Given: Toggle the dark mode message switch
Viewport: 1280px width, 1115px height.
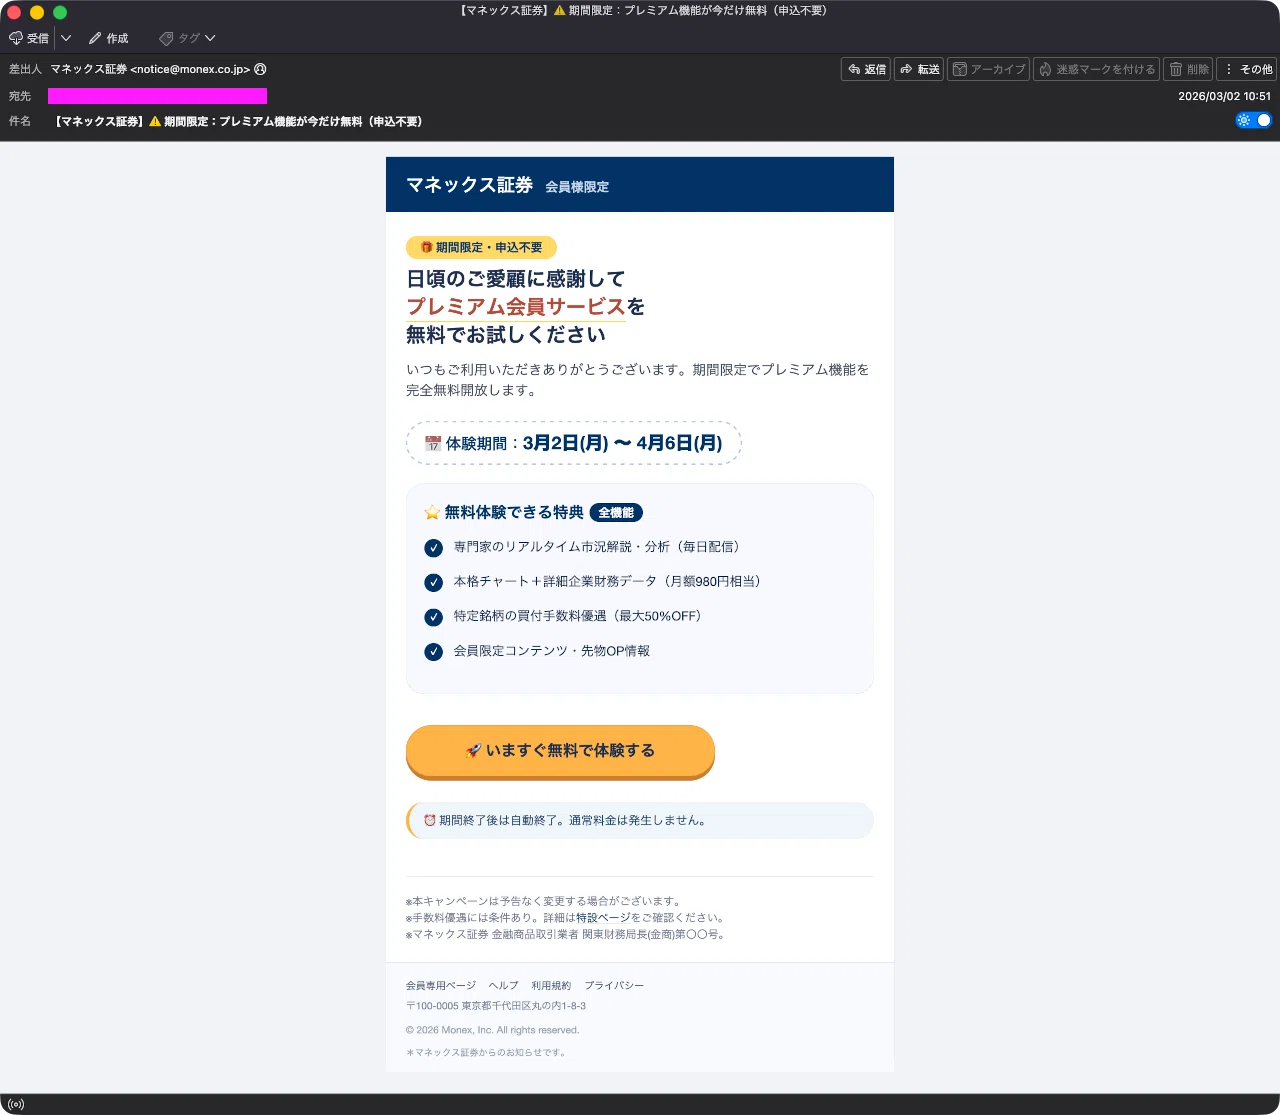Looking at the screenshot, I should click(x=1254, y=120).
